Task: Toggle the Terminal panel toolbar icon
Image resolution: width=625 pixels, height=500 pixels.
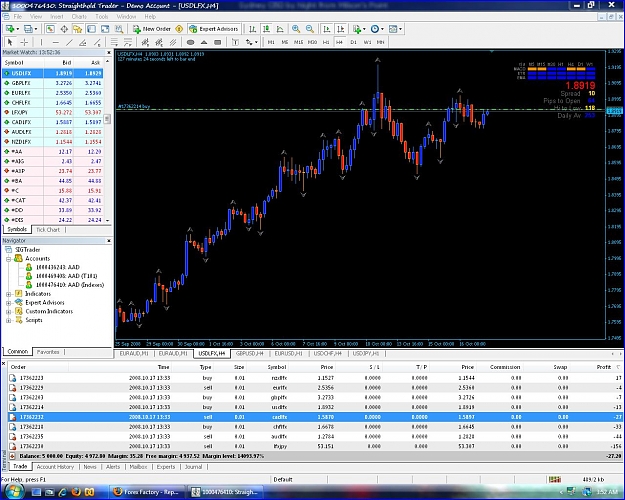Action: pos(91,29)
